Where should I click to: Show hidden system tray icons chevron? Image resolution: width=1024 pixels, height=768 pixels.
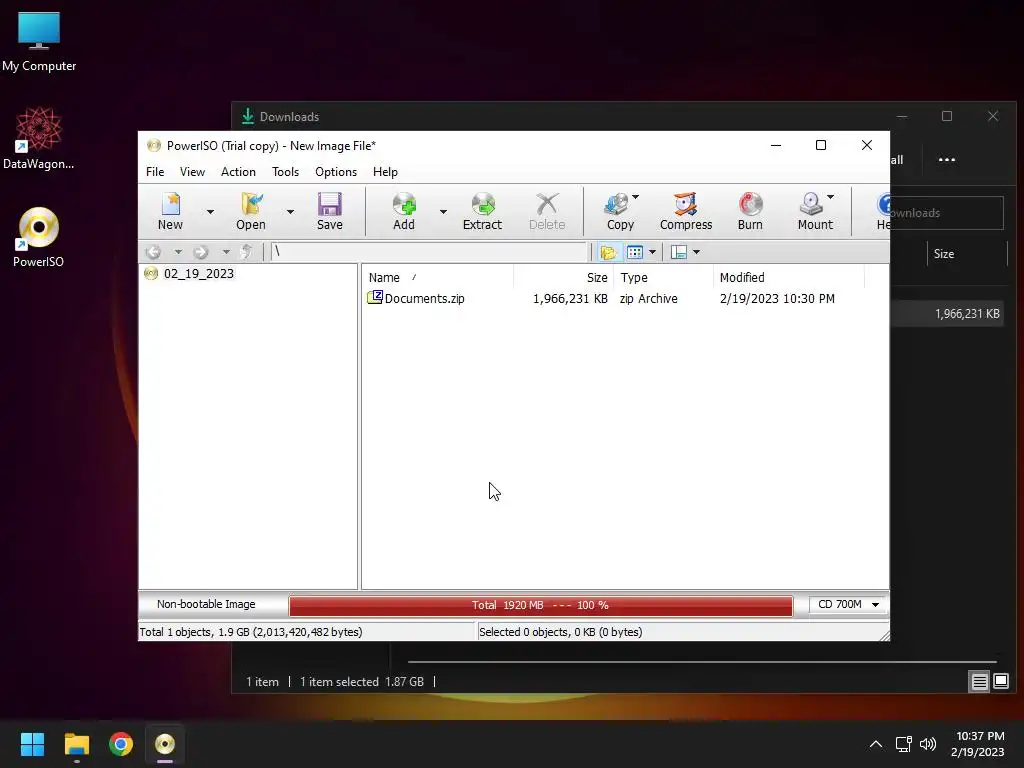876,744
